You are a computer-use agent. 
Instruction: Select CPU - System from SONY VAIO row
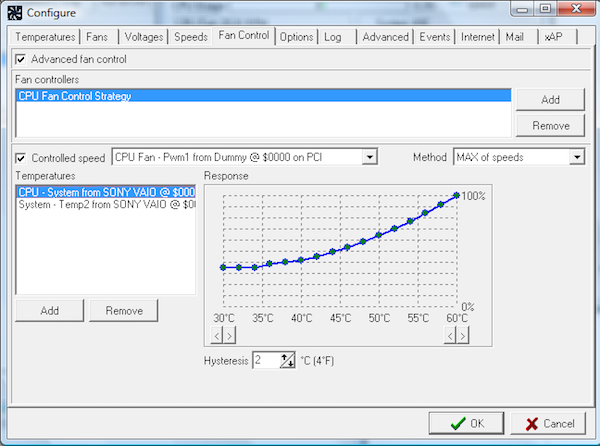(106, 192)
